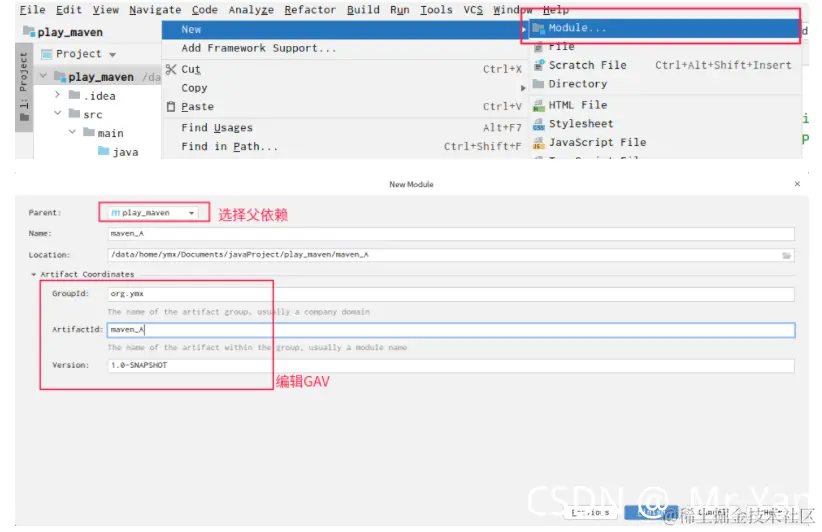Image resolution: width=822 pixels, height=532 pixels.
Task: Open the Run menu
Action: 399,9
